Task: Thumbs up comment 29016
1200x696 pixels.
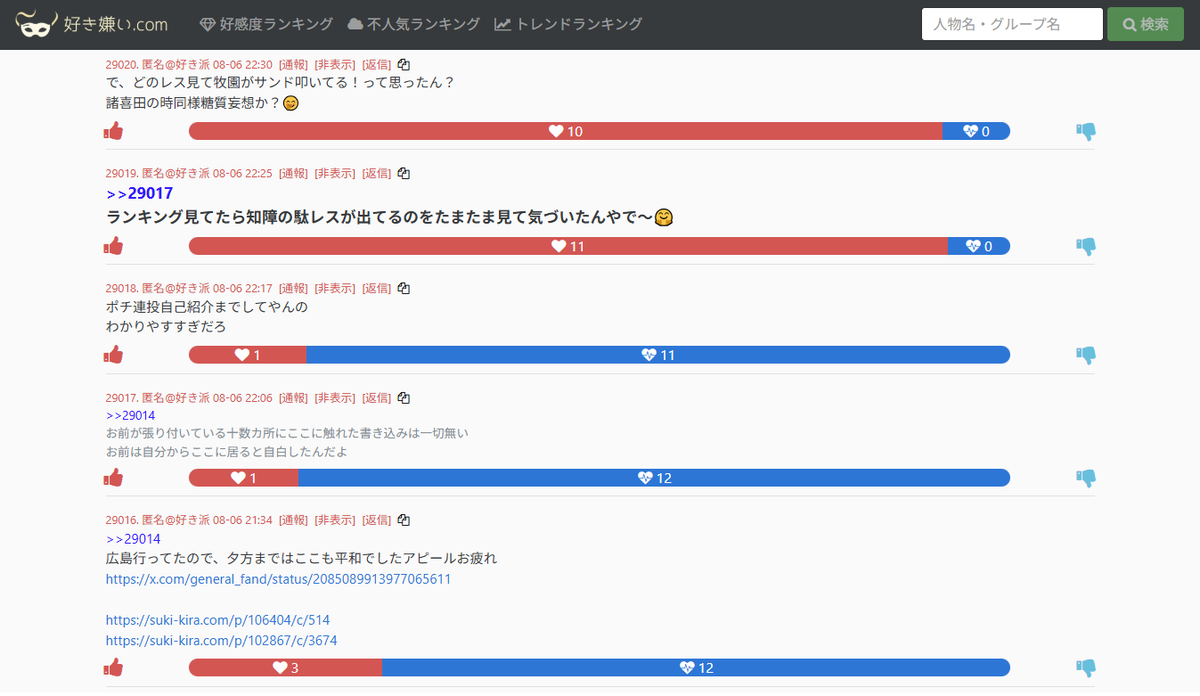Action: tap(113, 668)
